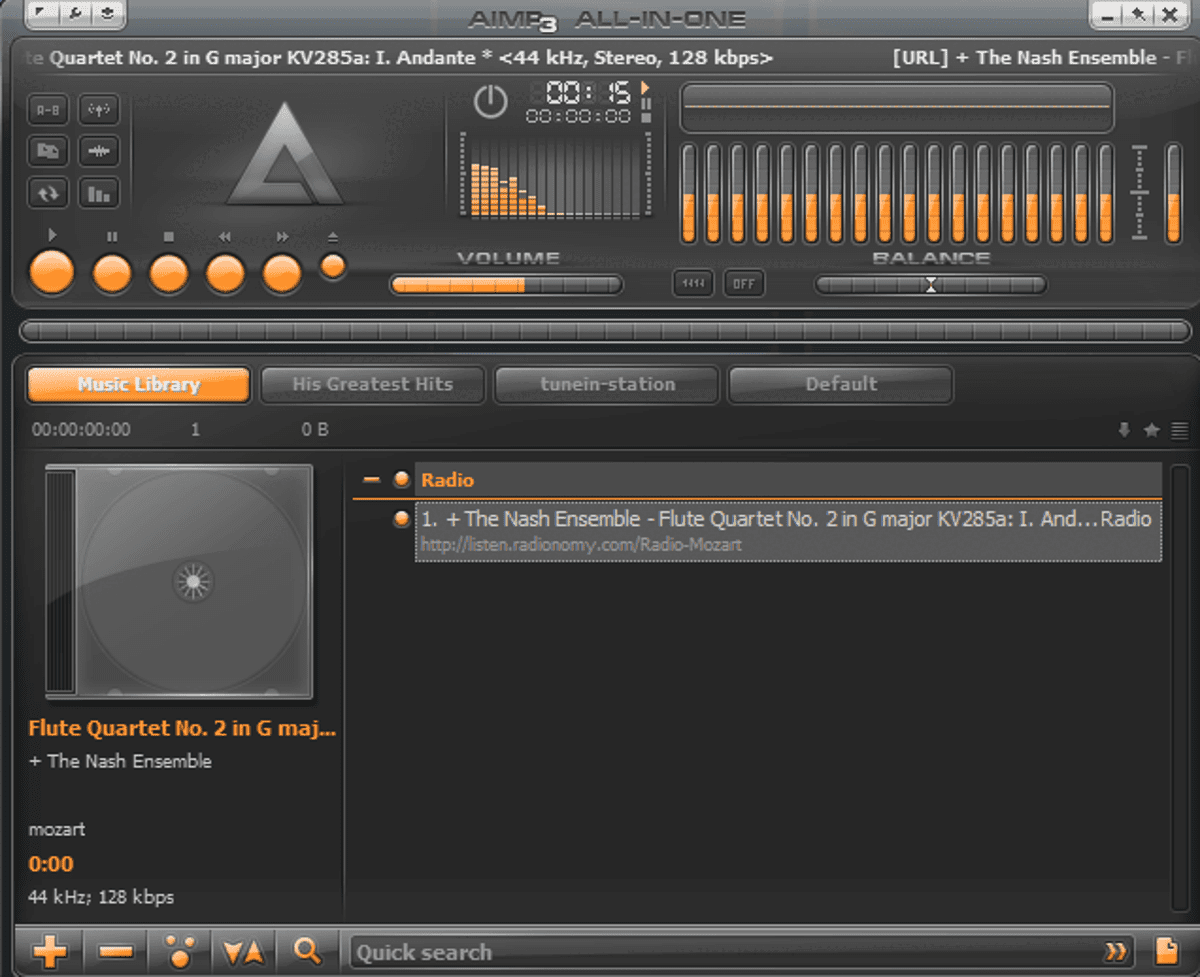Open the His Greatest Hits playlist tab
The height and width of the screenshot is (977, 1200).
372,385
